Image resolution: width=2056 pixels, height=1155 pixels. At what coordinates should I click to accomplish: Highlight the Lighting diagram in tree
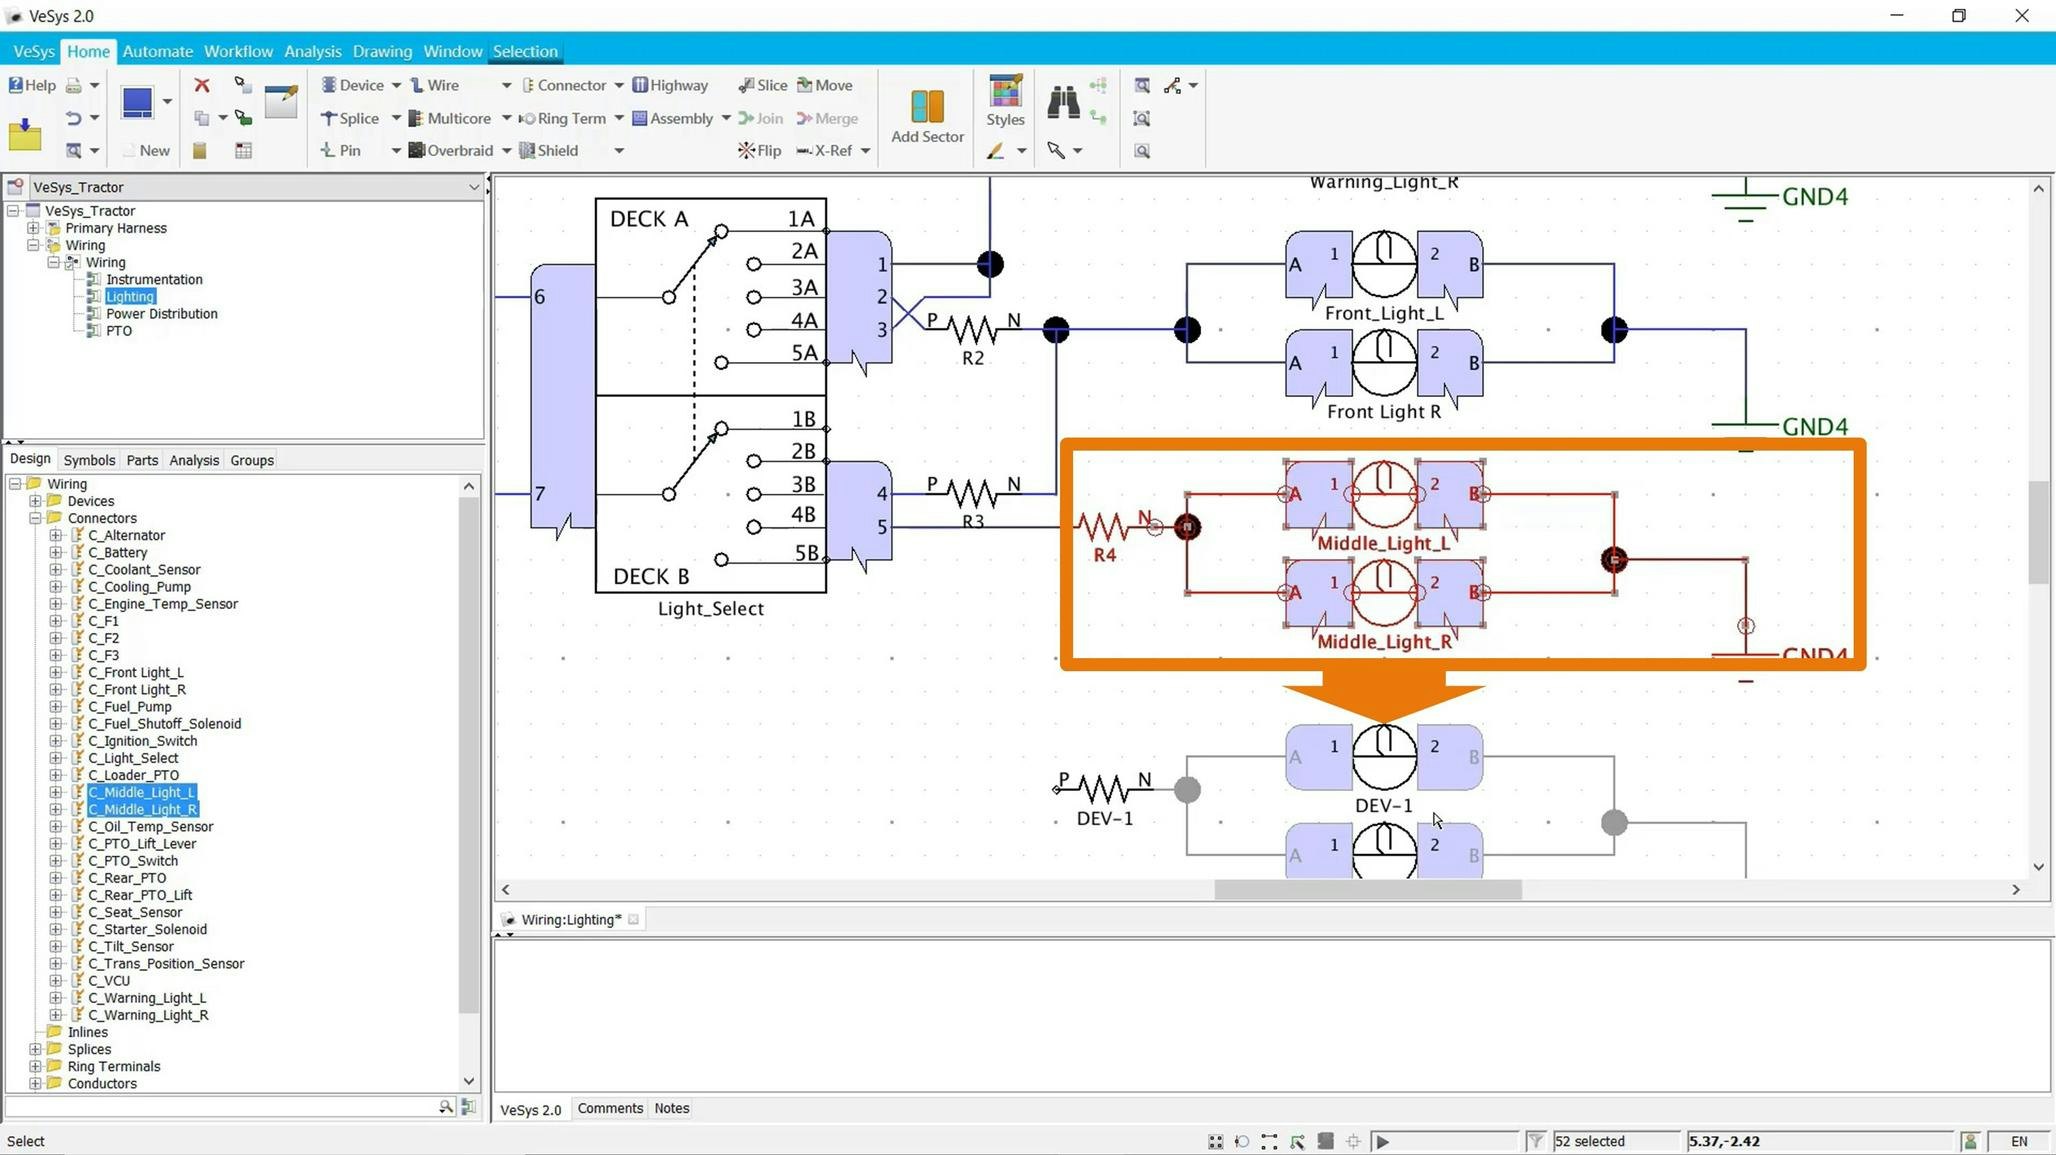[130, 296]
